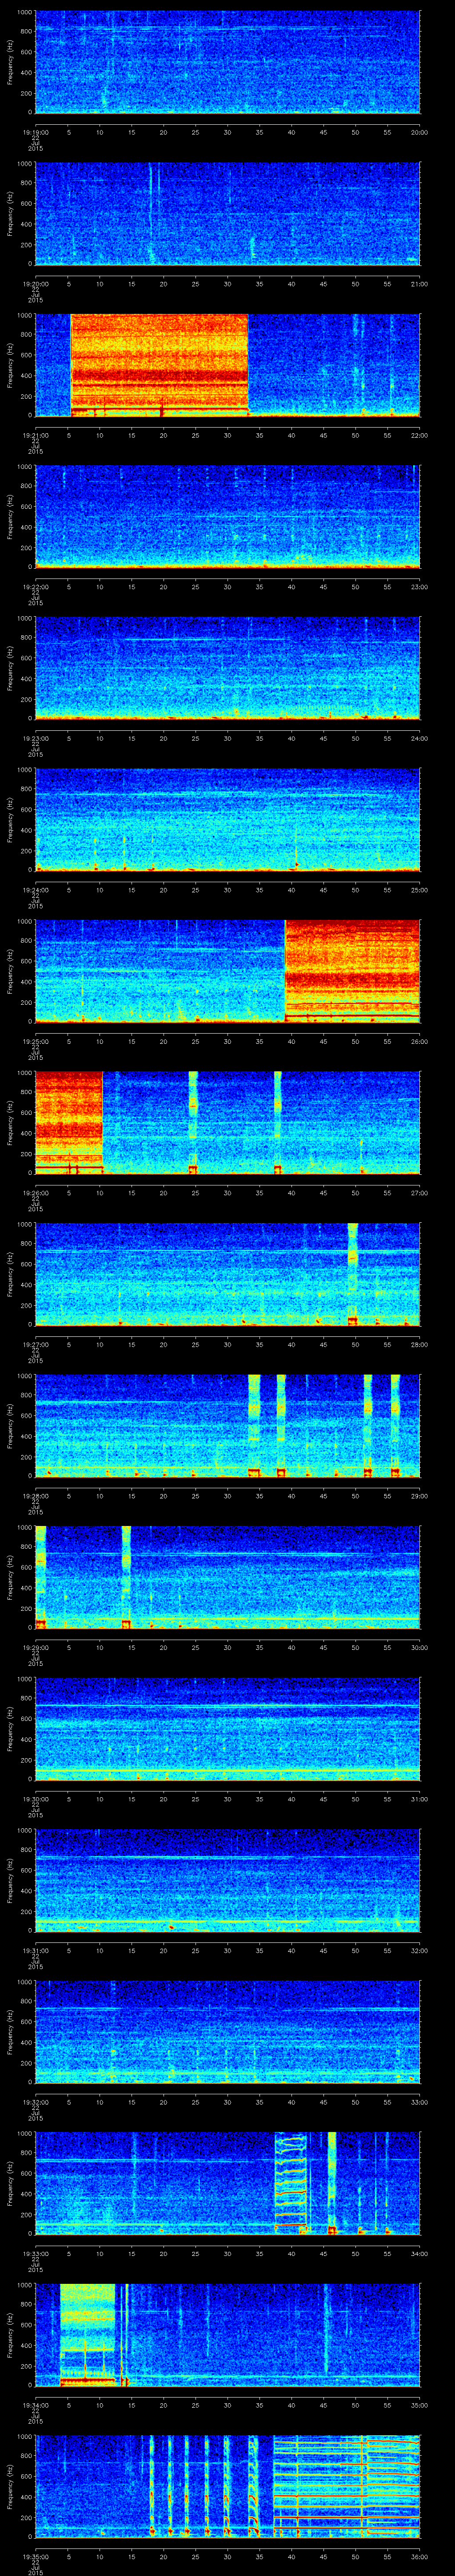The height and width of the screenshot is (2576, 455).
Task: Select the spectrogram panel starting at 19:28:00
Action: tap(227, 1427)
